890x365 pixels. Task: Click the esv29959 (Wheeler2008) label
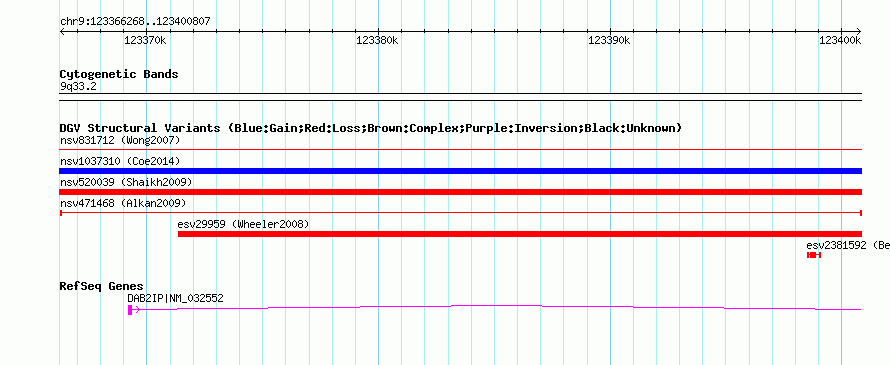pyautogui.click(x=244, y=224)
